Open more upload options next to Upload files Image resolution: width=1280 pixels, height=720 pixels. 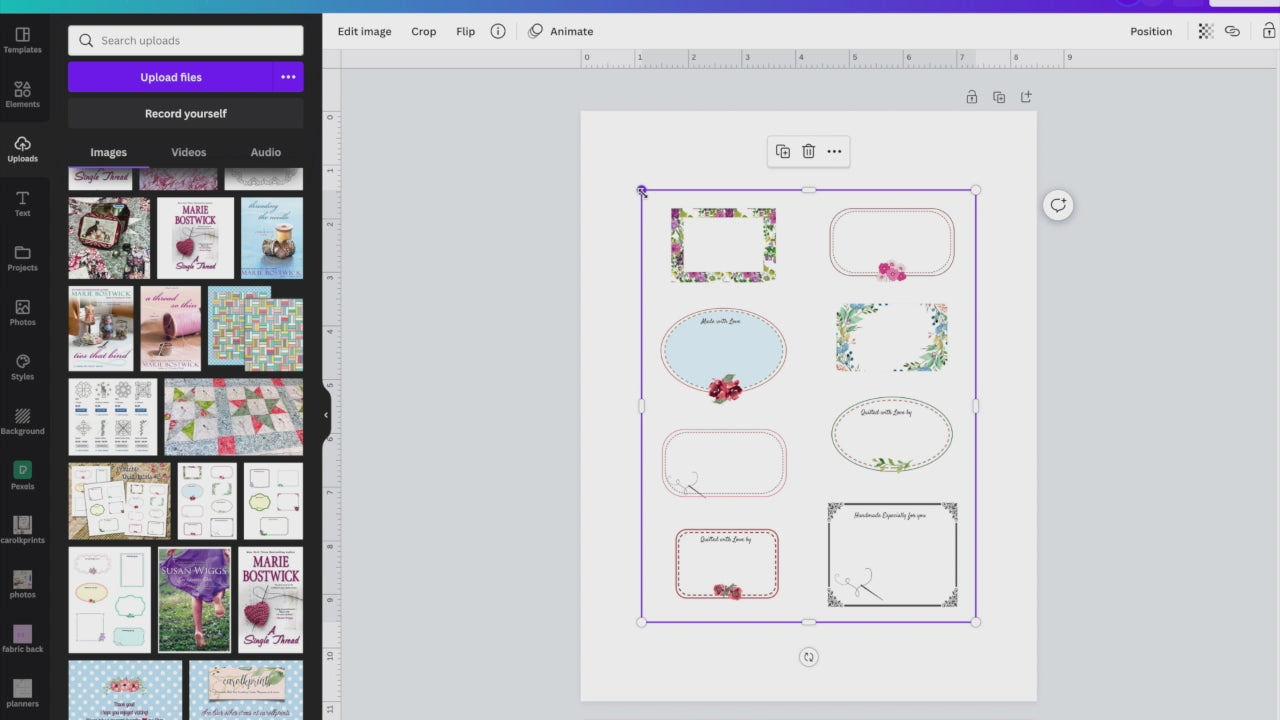(288, 77)
